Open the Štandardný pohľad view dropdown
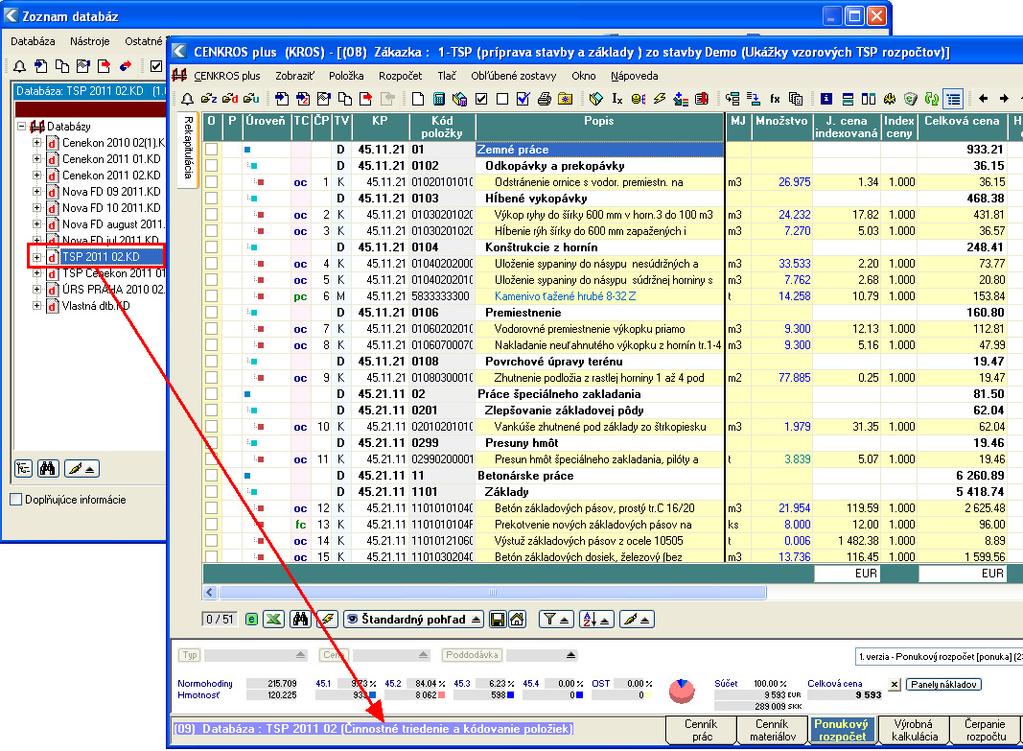Image resolution: width=1023 pixels, height=751 pixels. click(x=414, y=619)
